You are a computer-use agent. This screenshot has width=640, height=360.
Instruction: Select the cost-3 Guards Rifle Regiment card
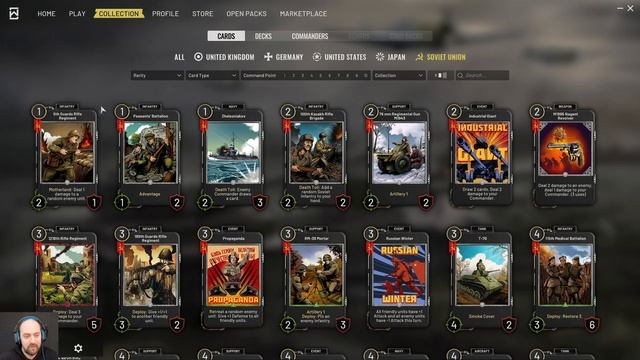click(x=149, y=280)
